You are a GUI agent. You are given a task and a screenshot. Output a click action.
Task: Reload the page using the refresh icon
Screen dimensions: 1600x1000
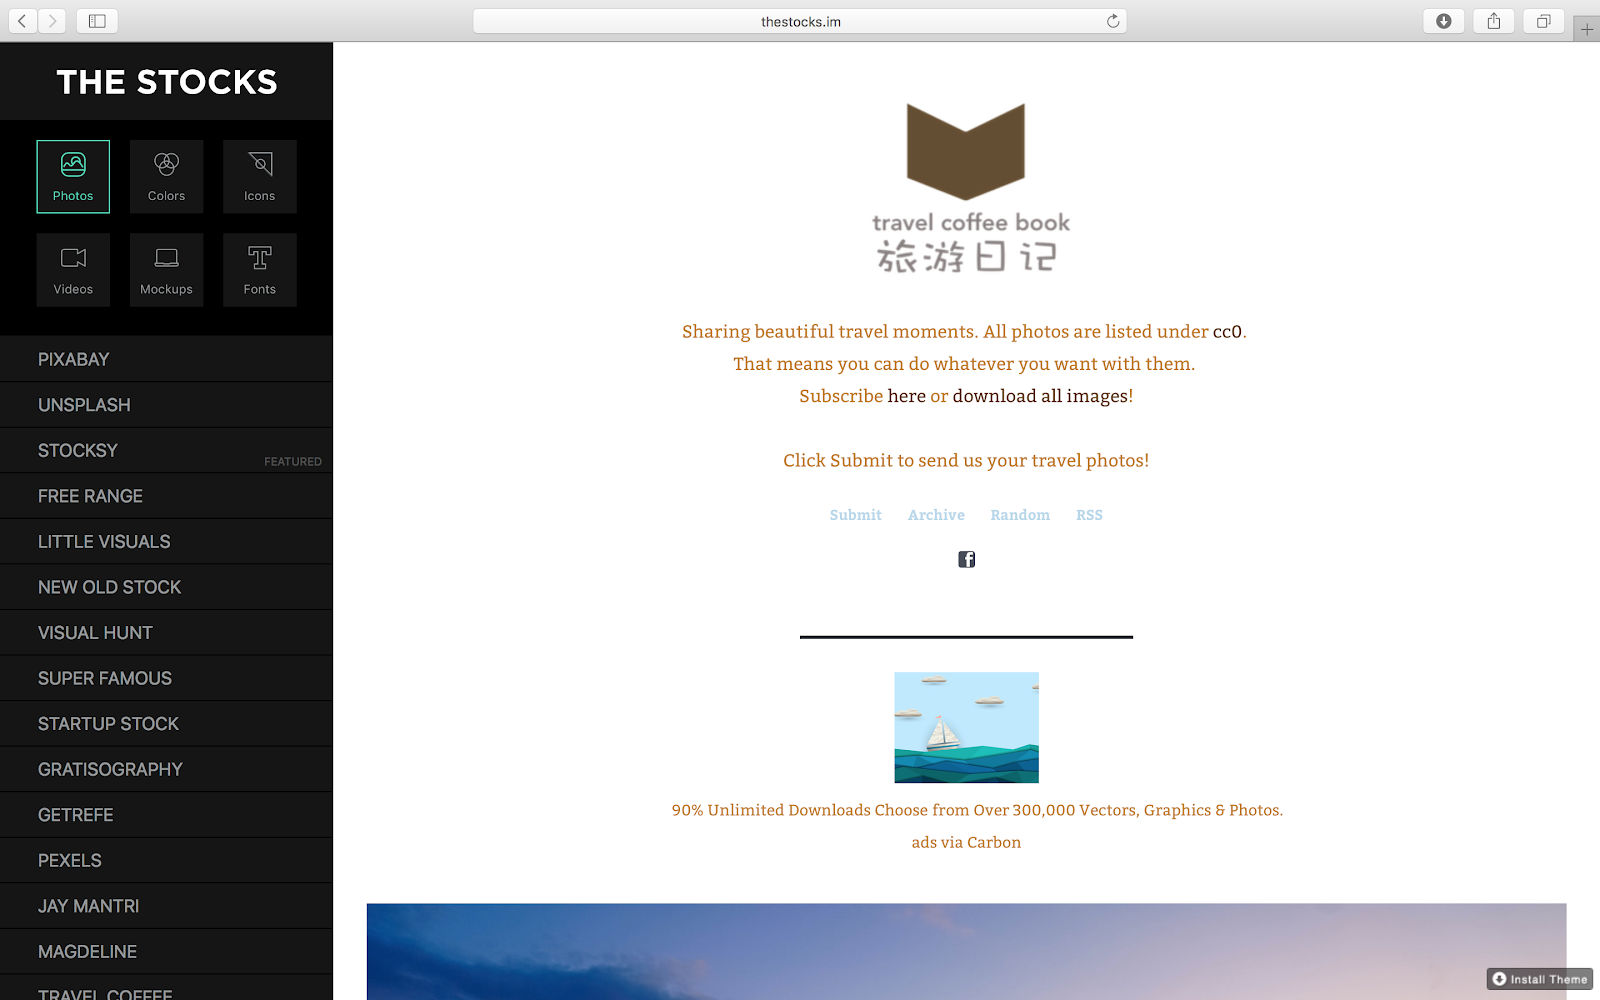point(1112,21)
